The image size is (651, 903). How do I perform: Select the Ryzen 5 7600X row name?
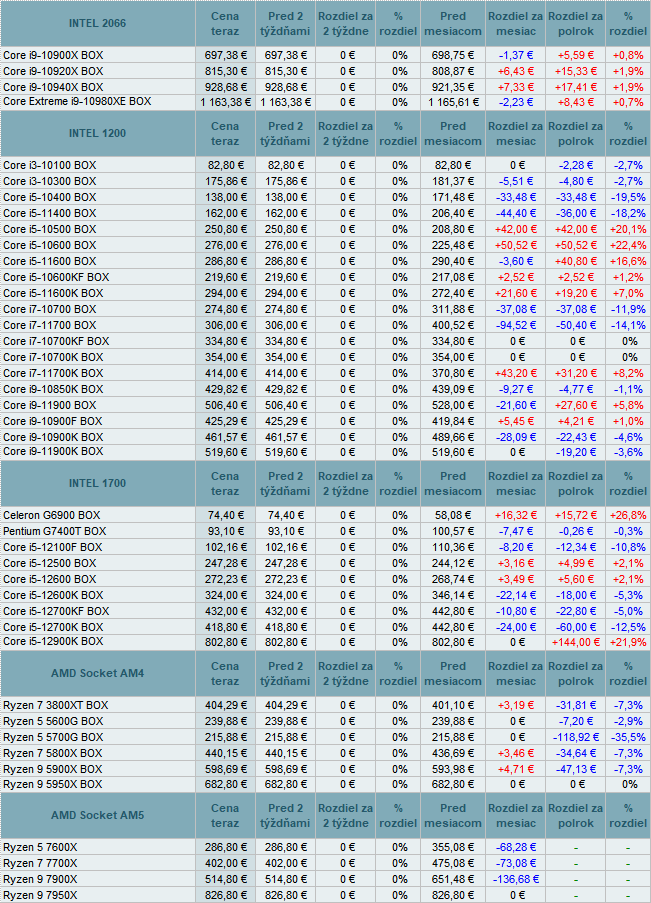(x=40, y=848)
